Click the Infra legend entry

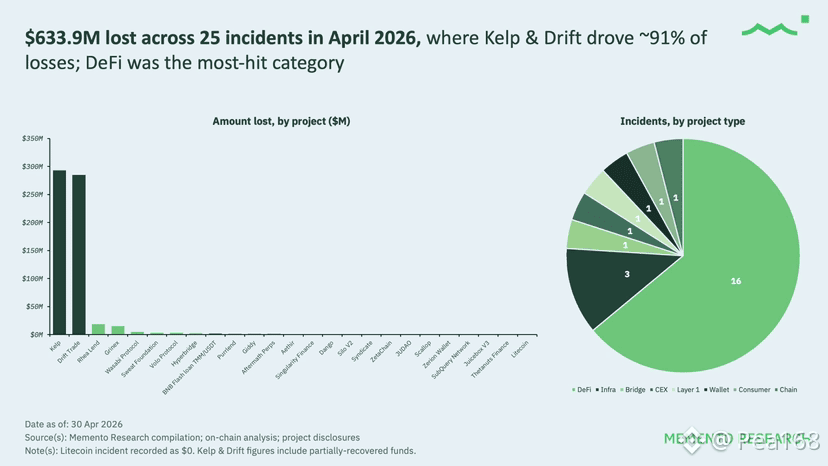606,390
